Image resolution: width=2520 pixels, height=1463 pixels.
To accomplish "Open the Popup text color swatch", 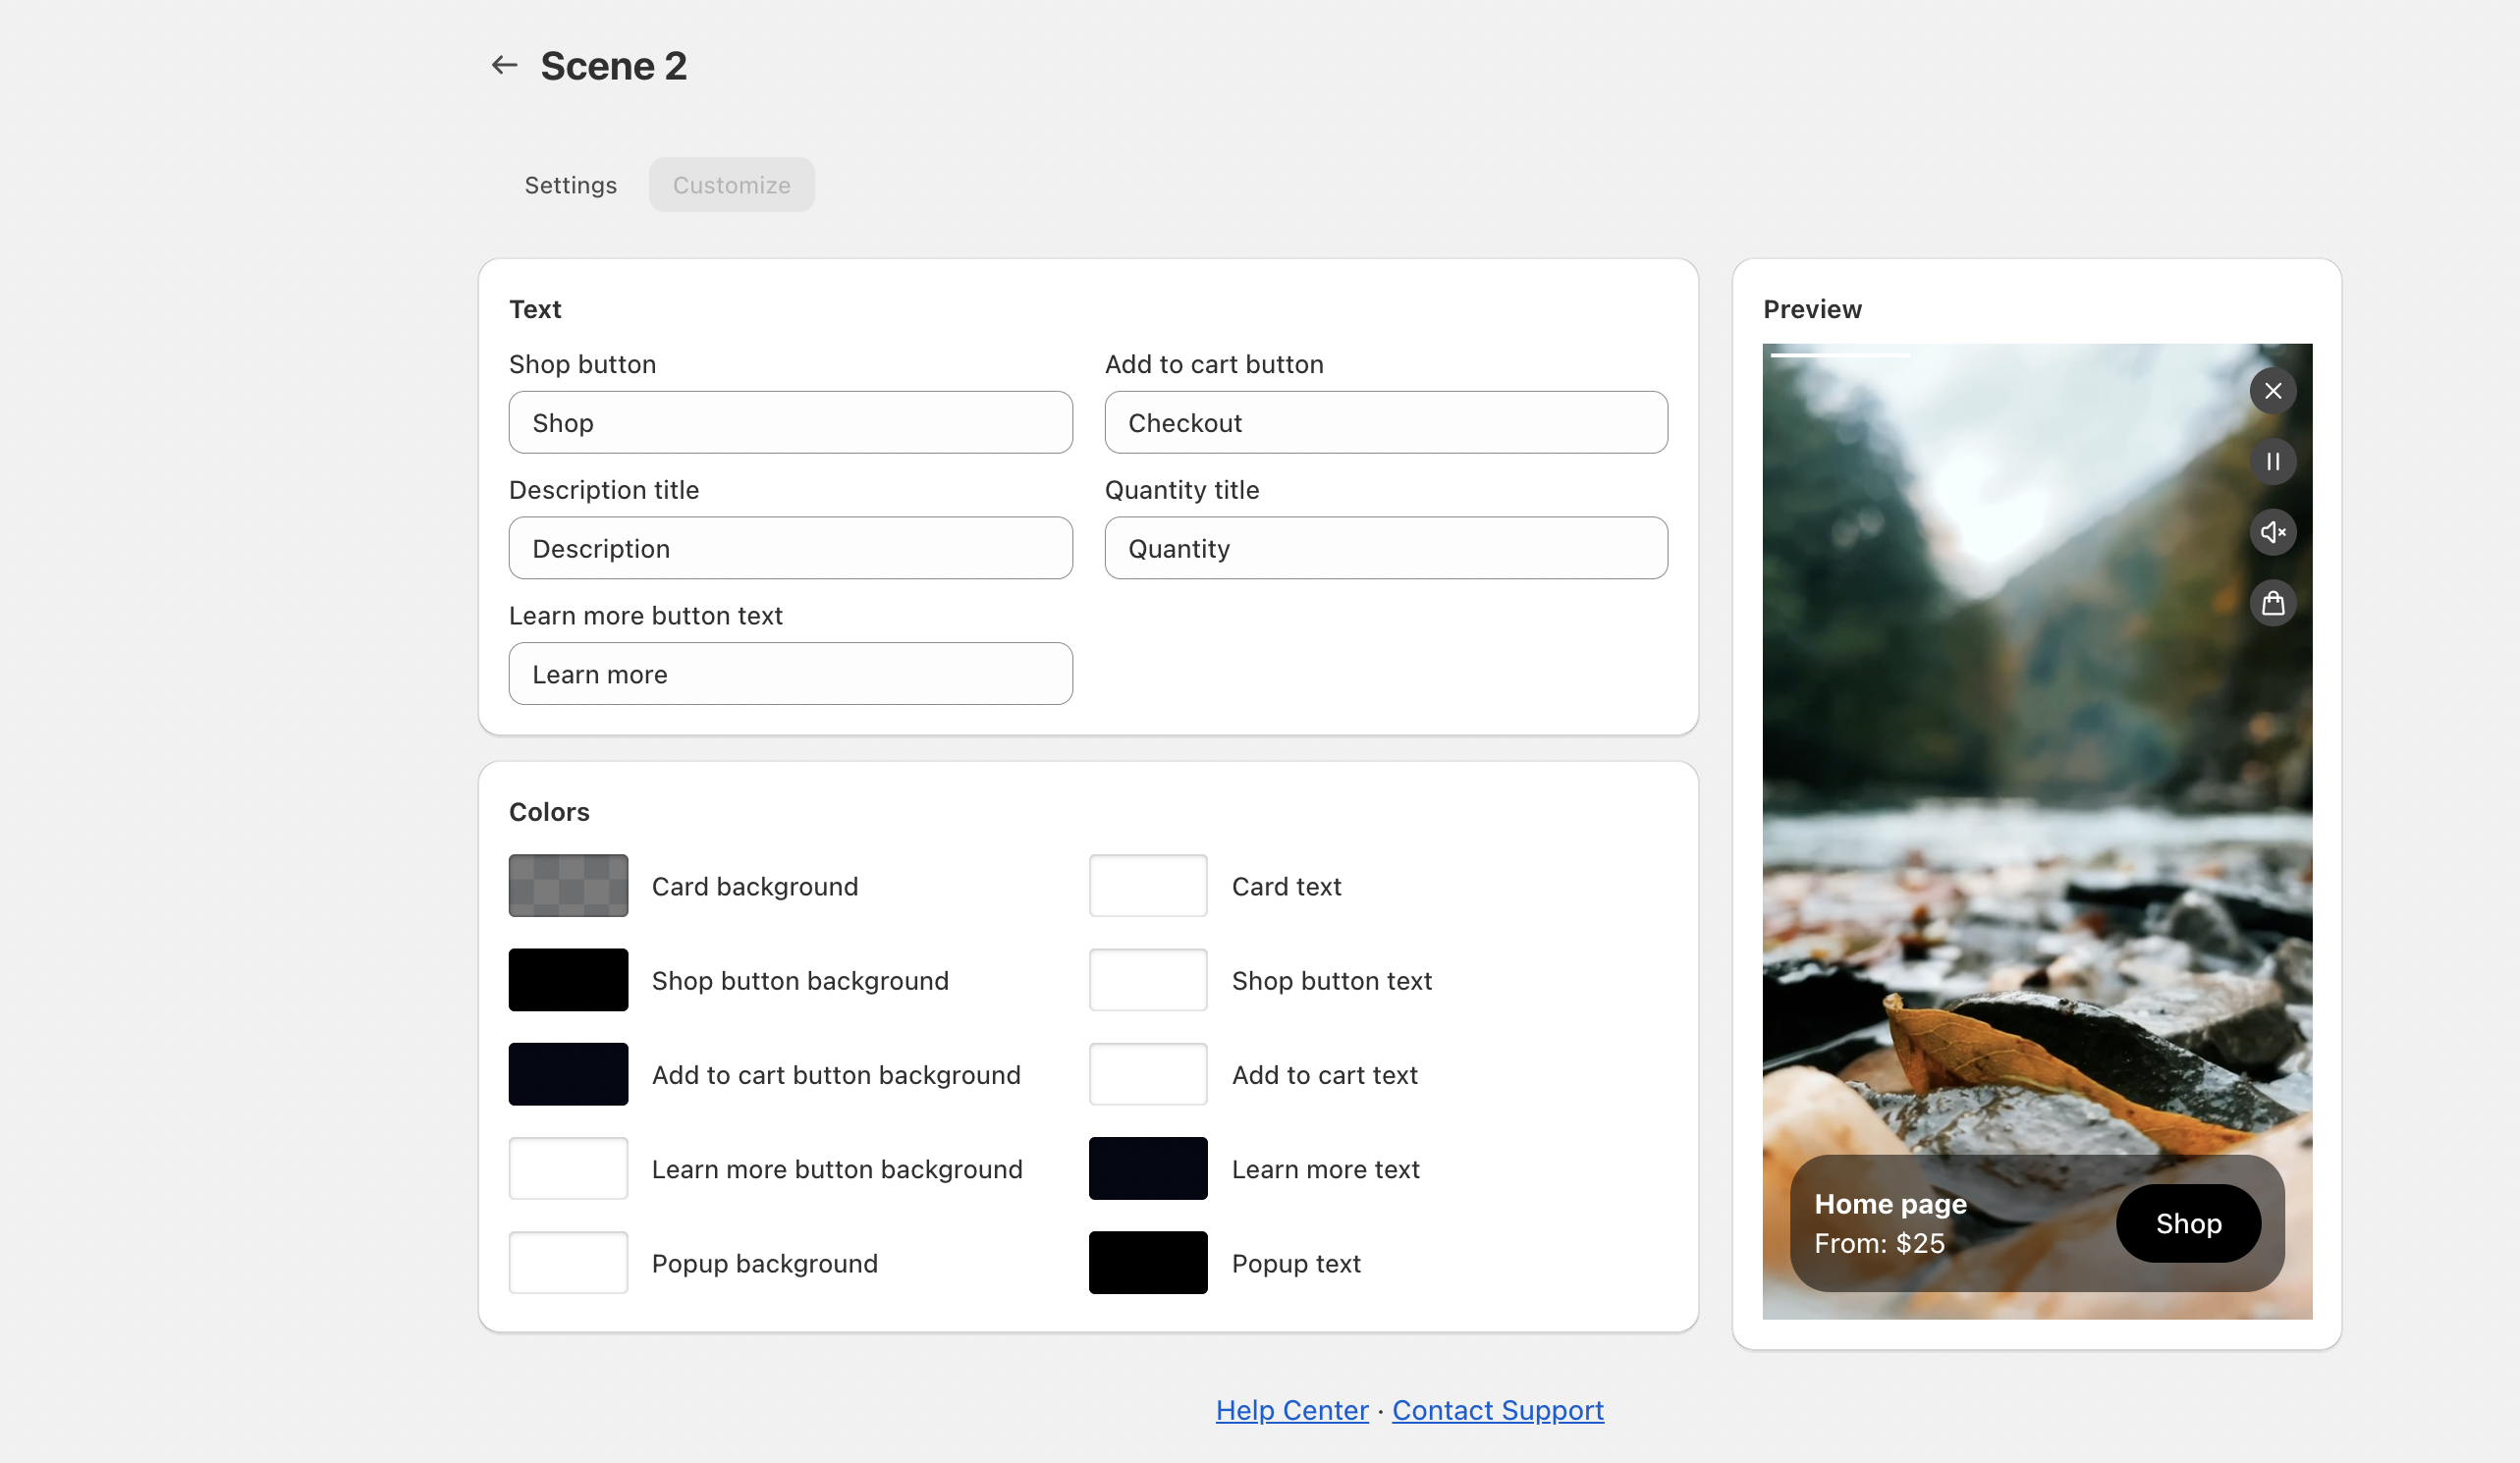I will point(1147,1263).
